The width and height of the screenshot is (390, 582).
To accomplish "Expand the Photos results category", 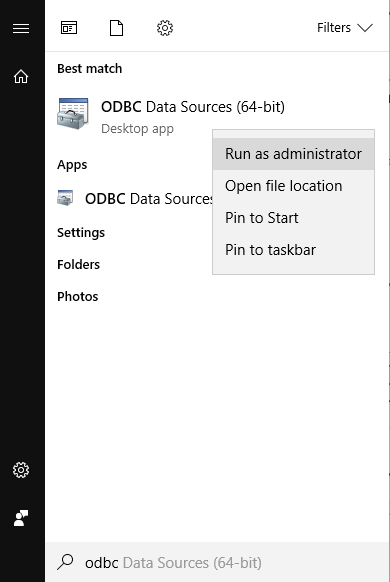I will 78,297.
